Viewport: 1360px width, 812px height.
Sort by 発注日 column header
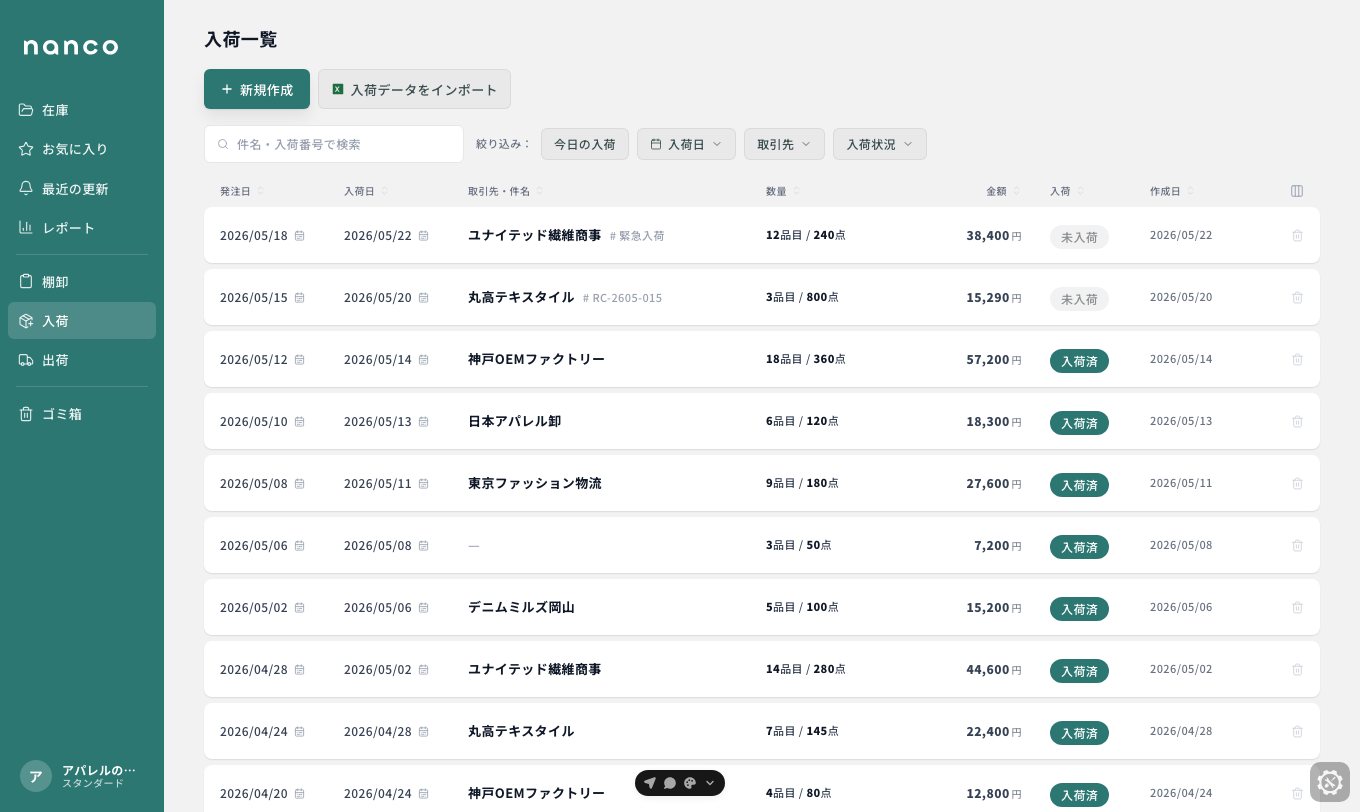click(242, 191)
